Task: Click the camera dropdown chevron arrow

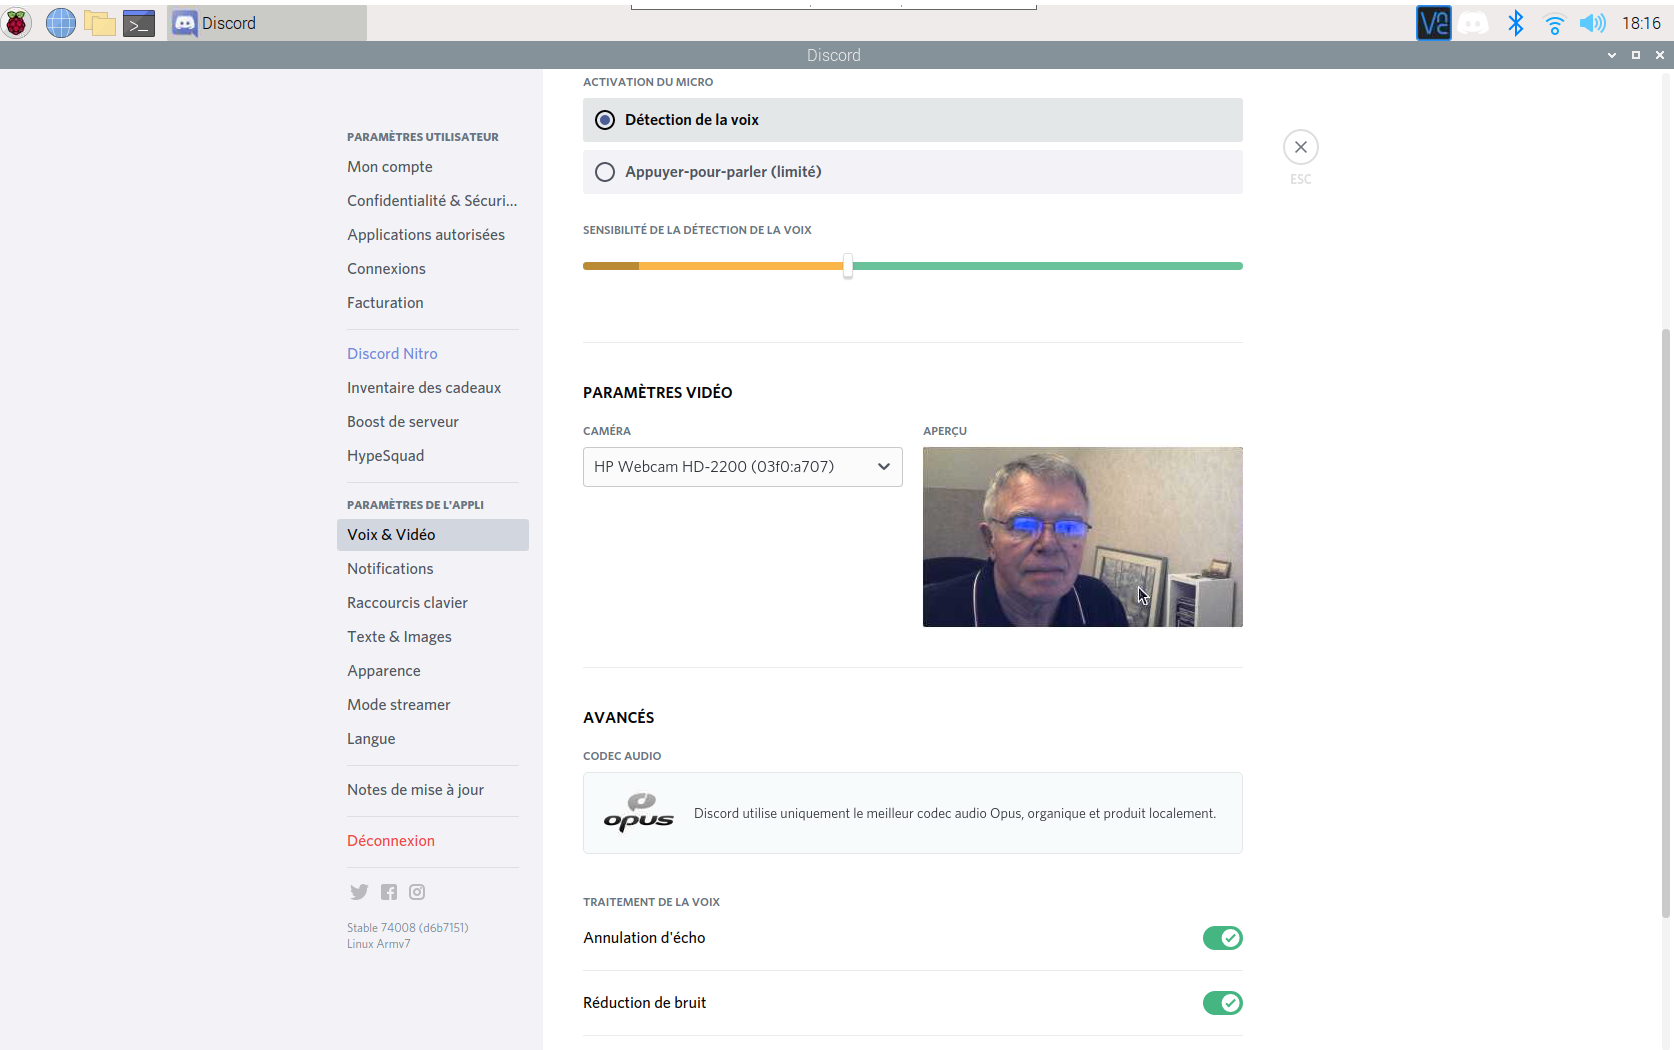Action: 884,467
